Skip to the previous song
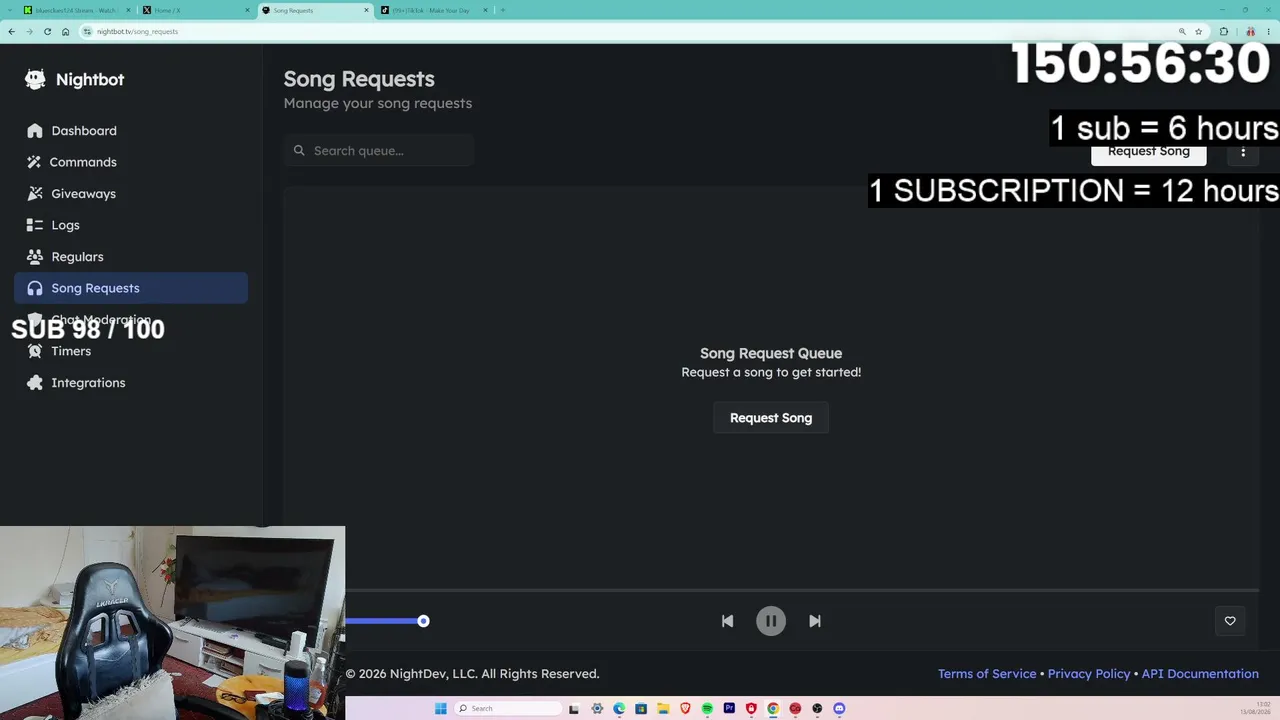 727,621
